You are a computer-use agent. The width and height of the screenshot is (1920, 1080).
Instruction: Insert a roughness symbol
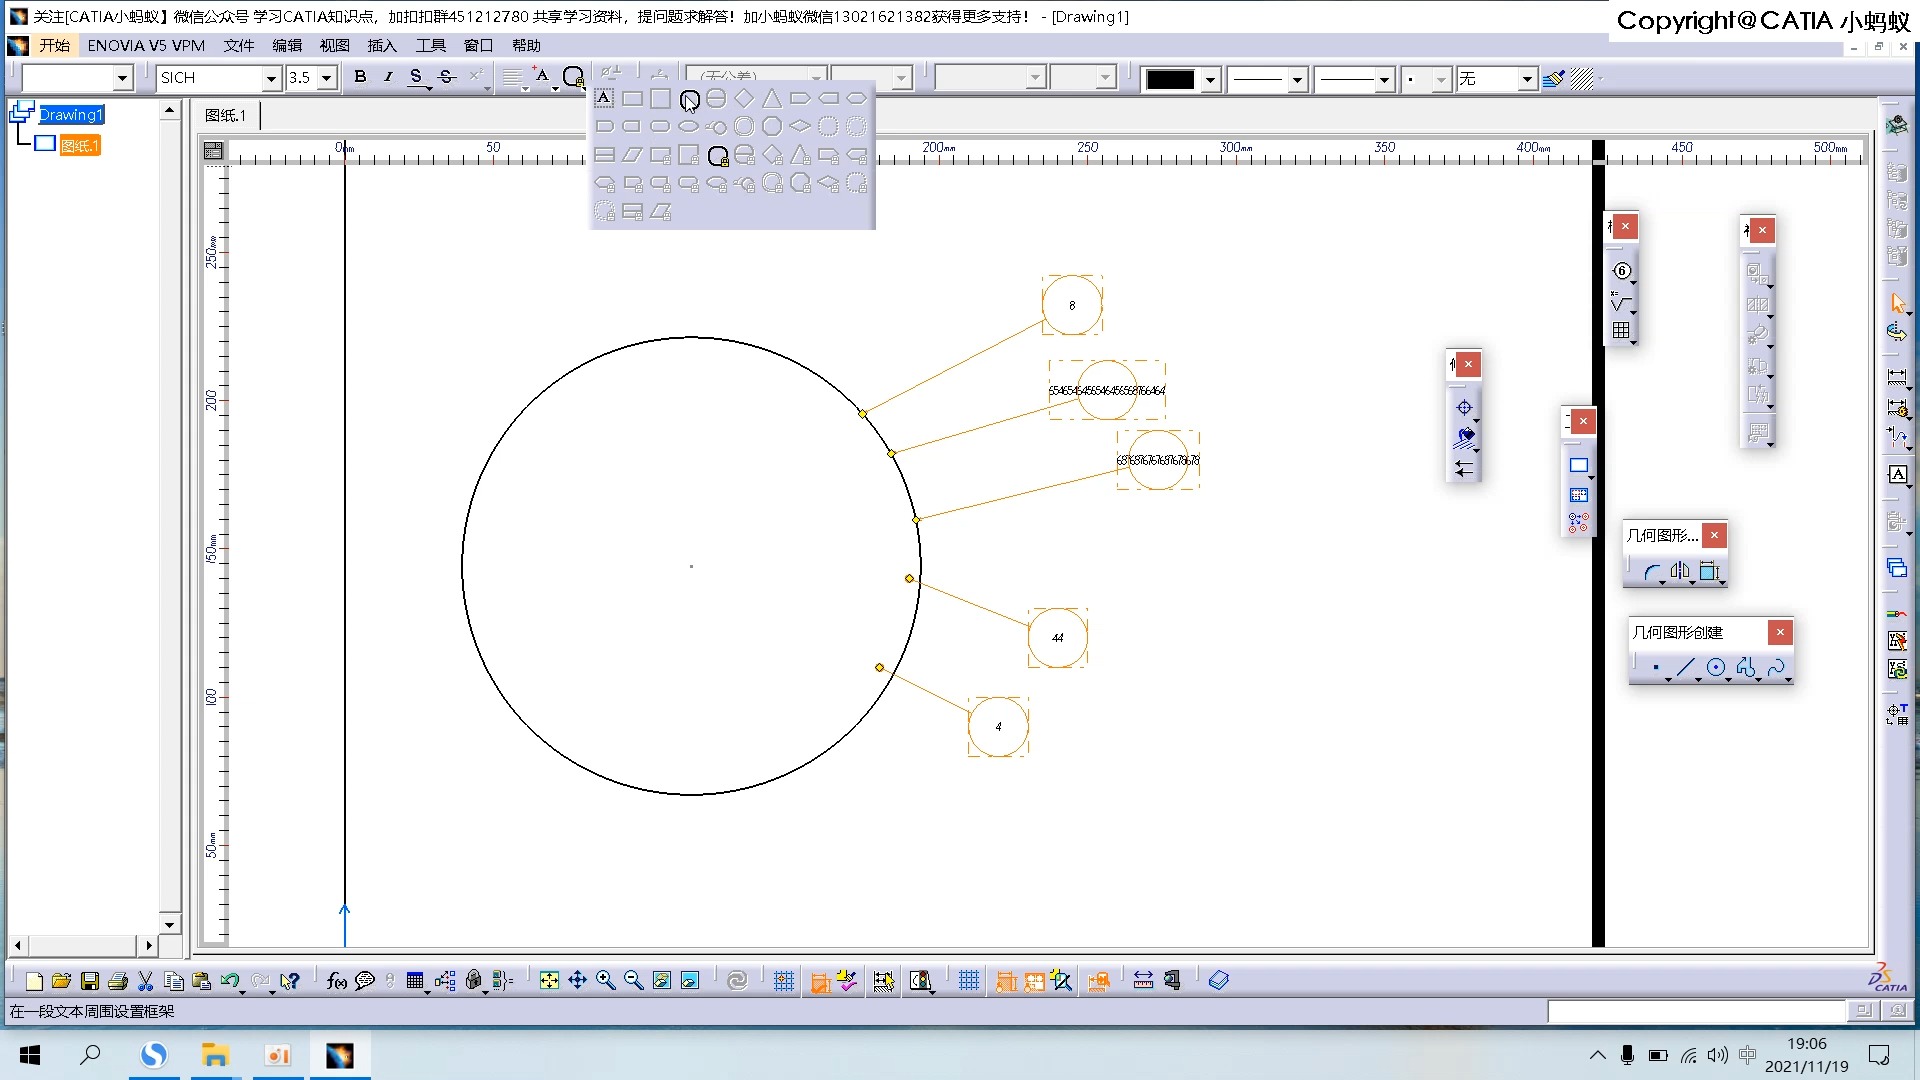click(1622, 301)
